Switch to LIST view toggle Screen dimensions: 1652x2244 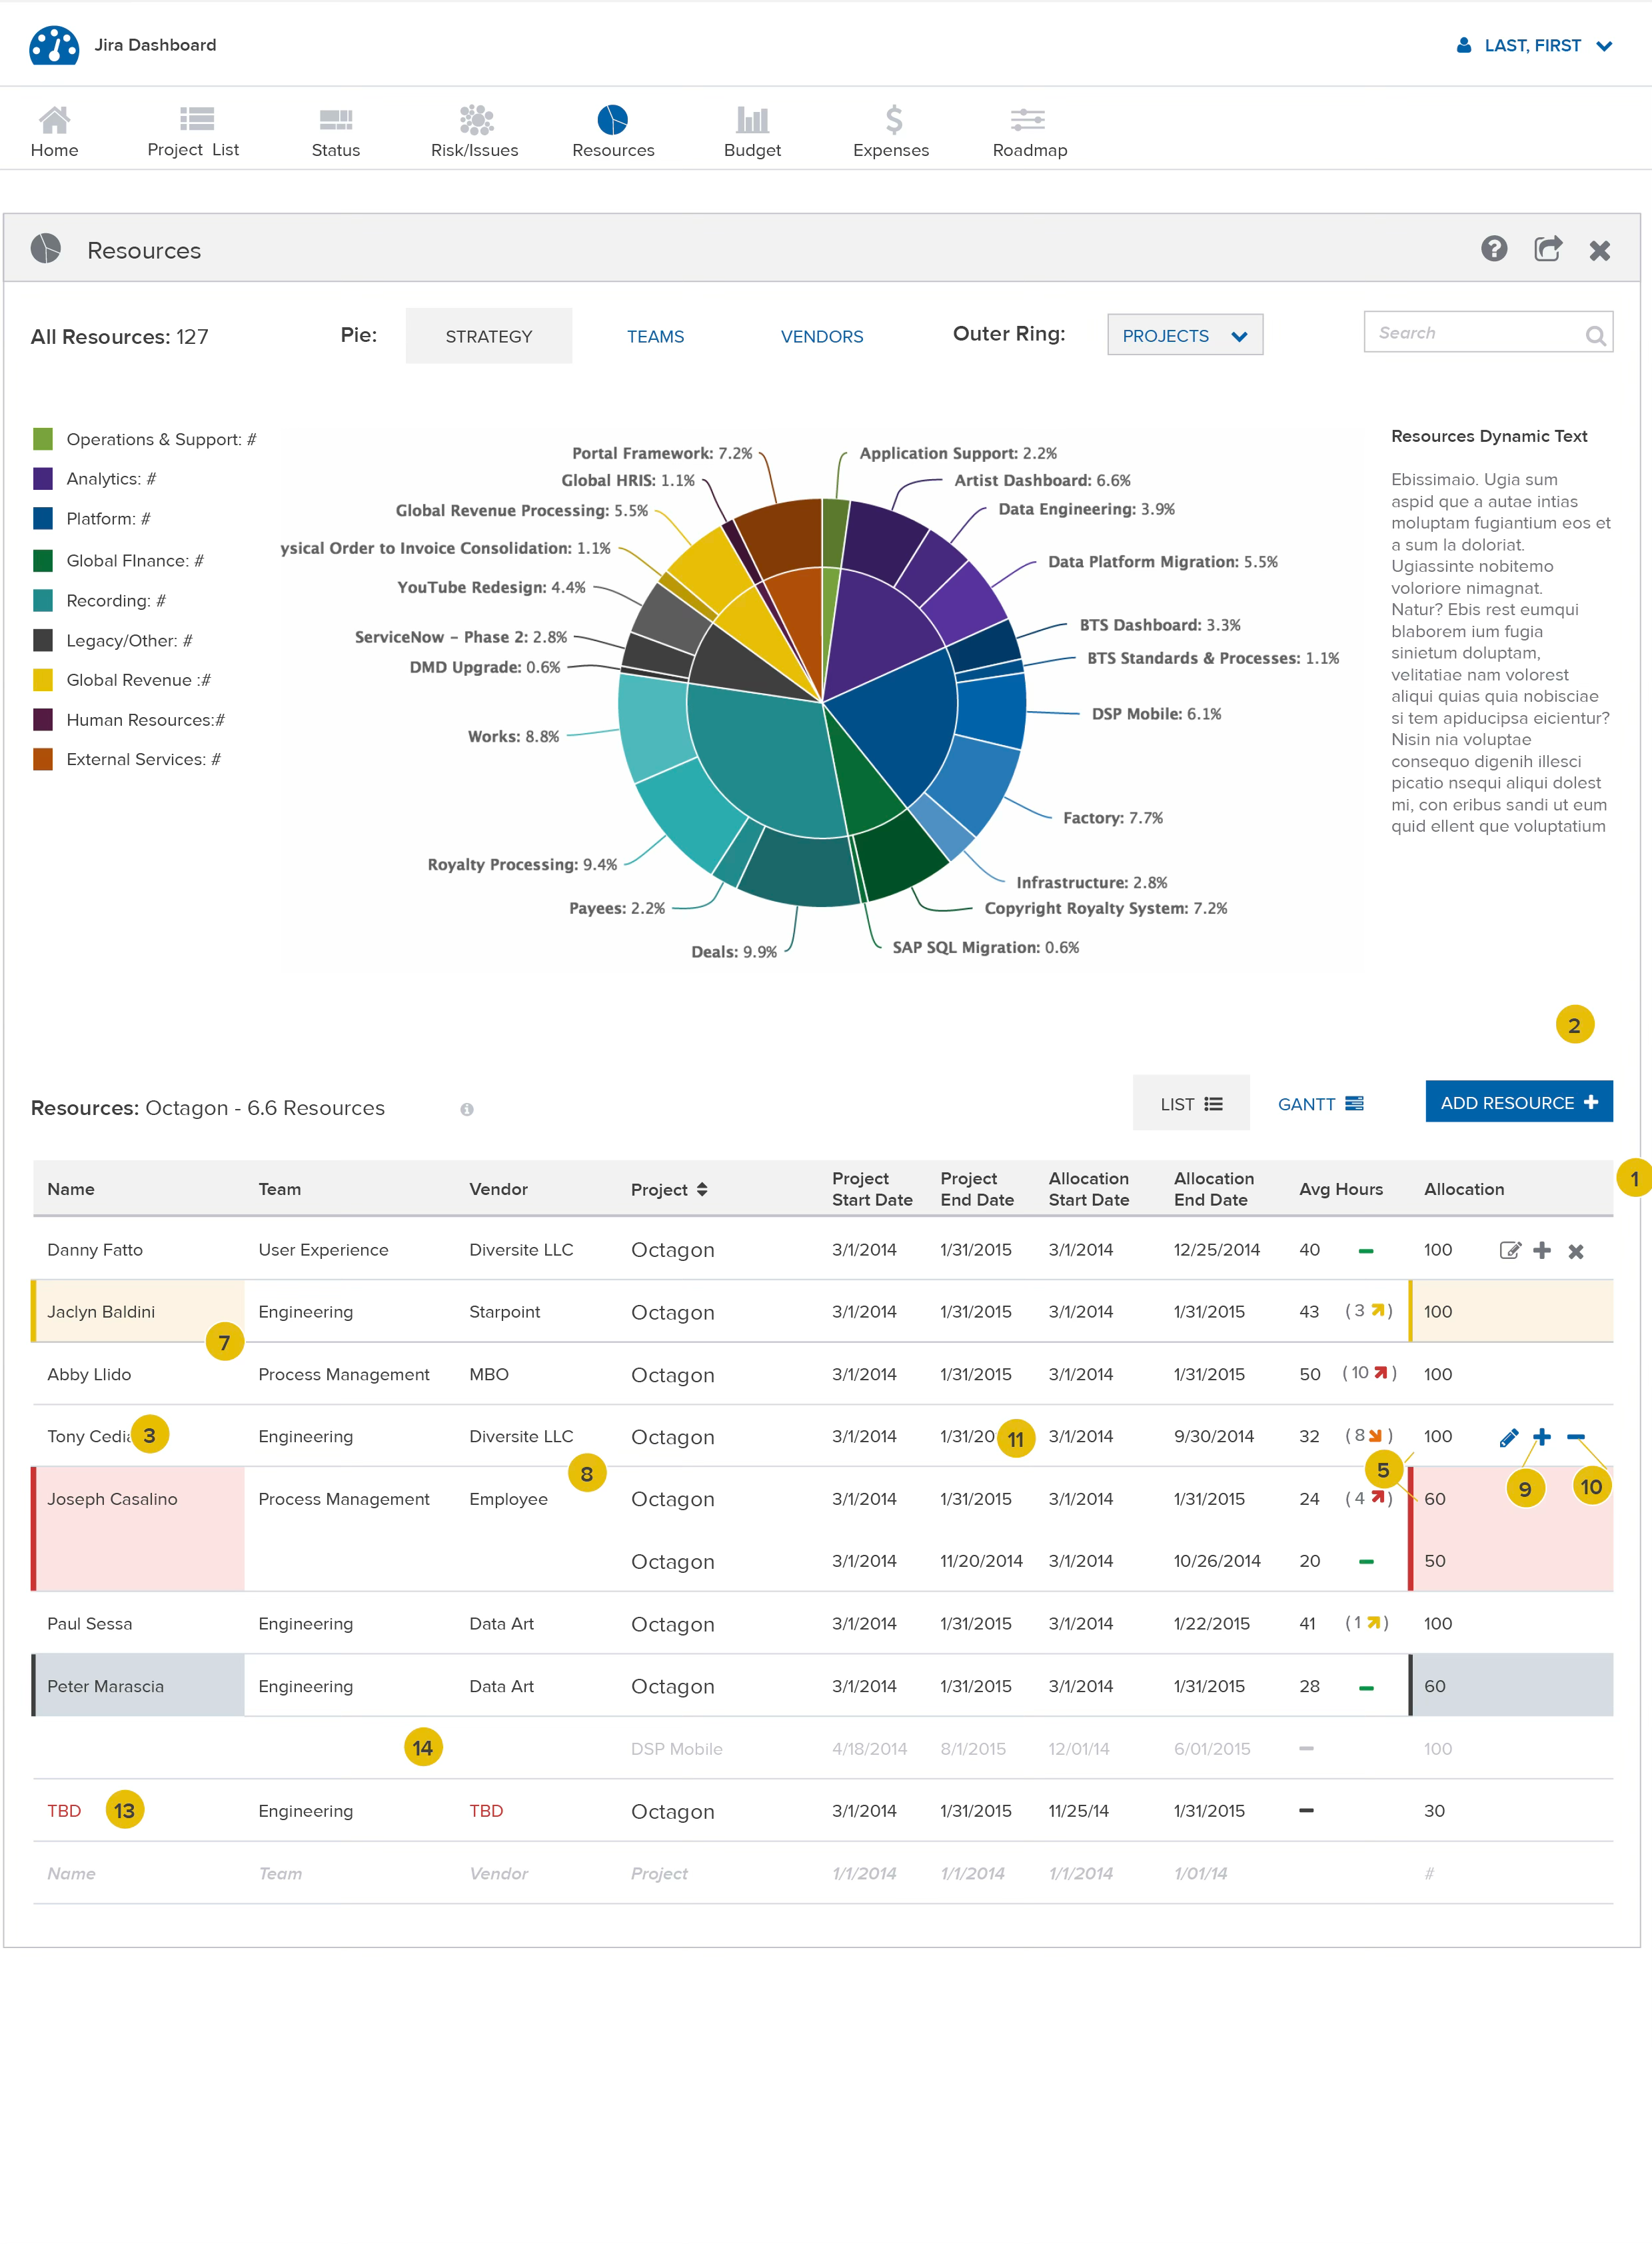pos(1190,1104)
